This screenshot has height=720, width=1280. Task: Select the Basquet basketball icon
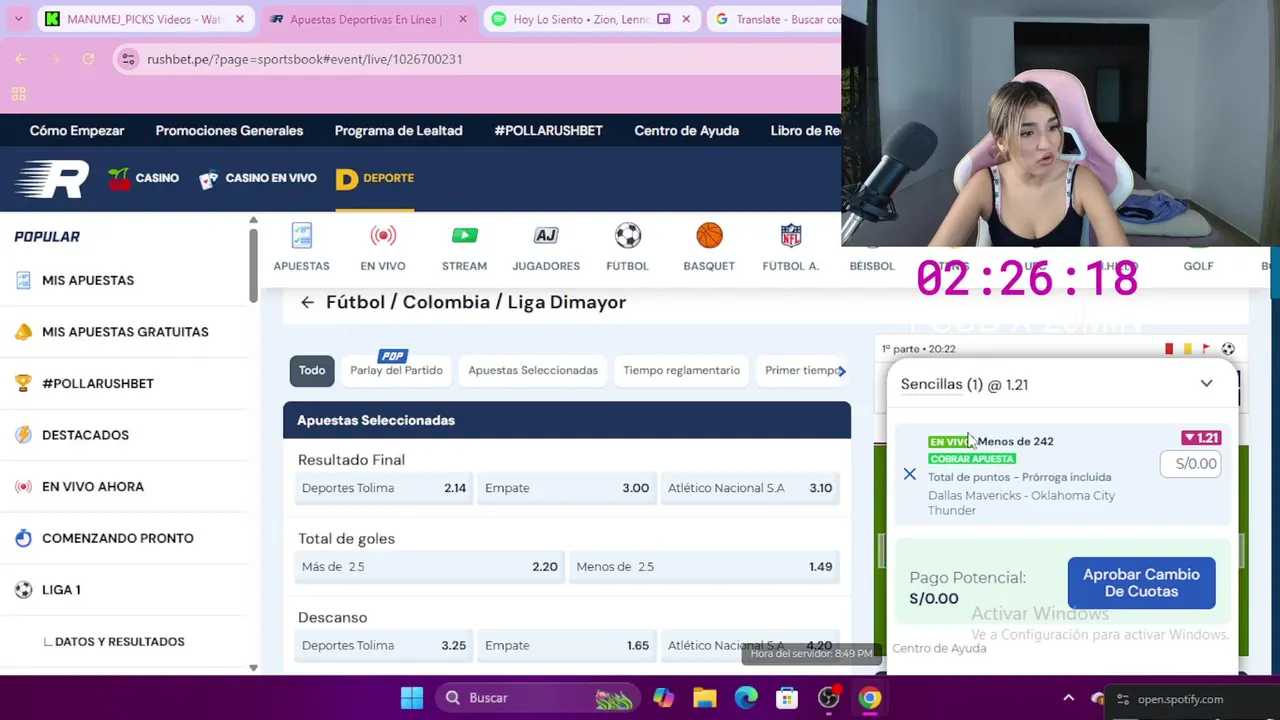[x=709, y=247]
